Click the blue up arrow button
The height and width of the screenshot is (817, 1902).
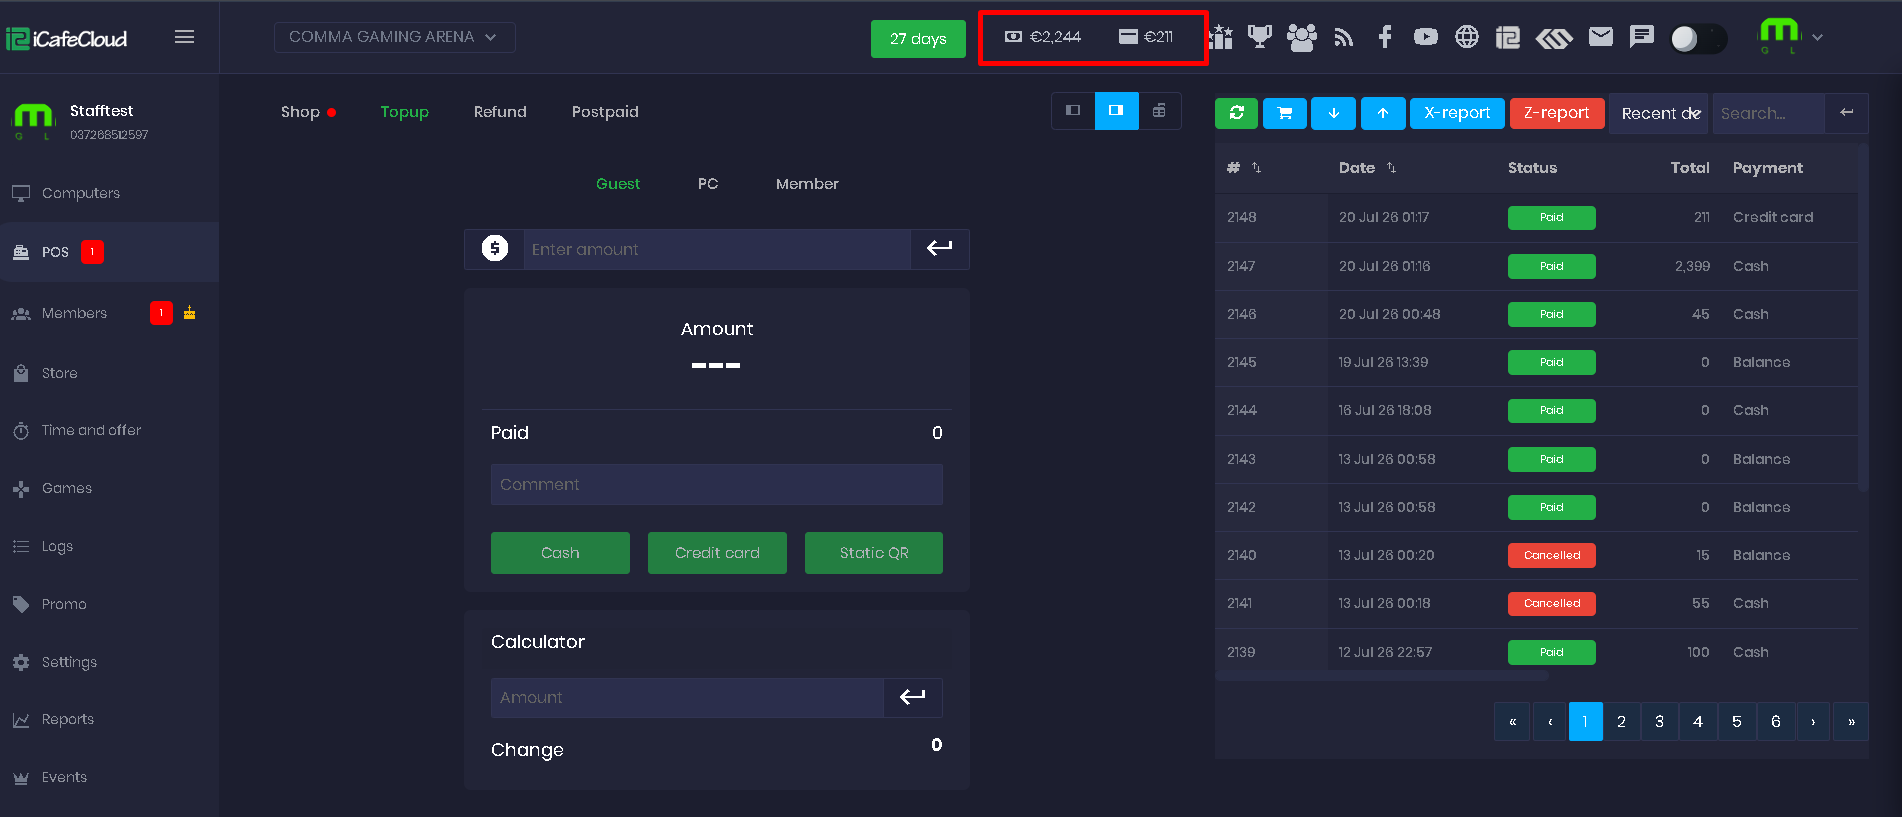[1383, 113]
